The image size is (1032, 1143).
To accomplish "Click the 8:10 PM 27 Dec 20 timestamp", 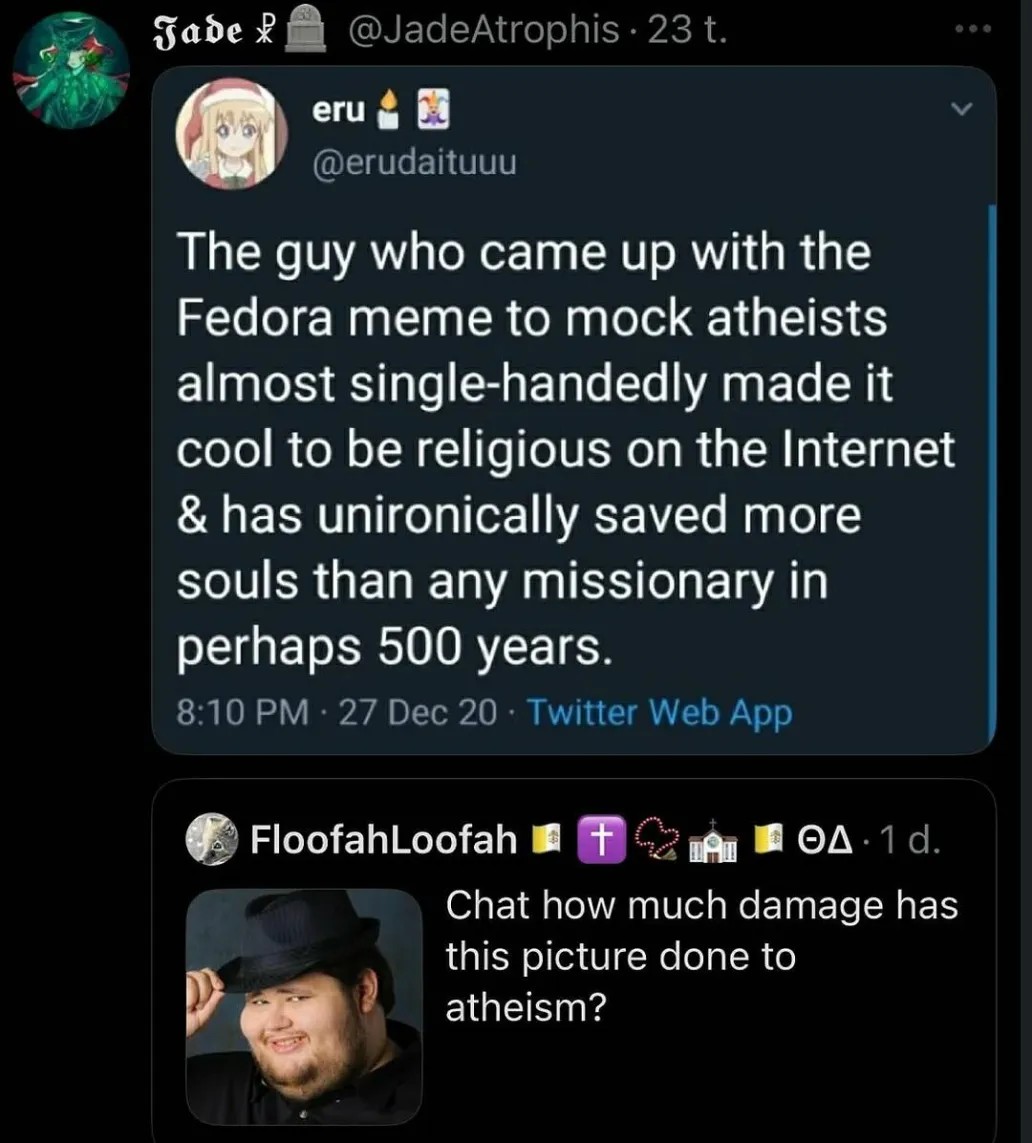I will (337, 712).
